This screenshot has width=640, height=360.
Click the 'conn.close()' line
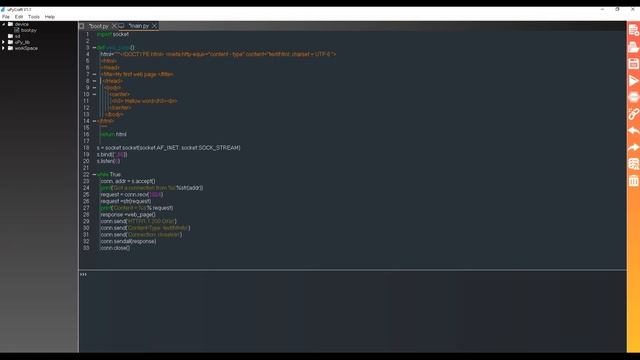point(115,248)
